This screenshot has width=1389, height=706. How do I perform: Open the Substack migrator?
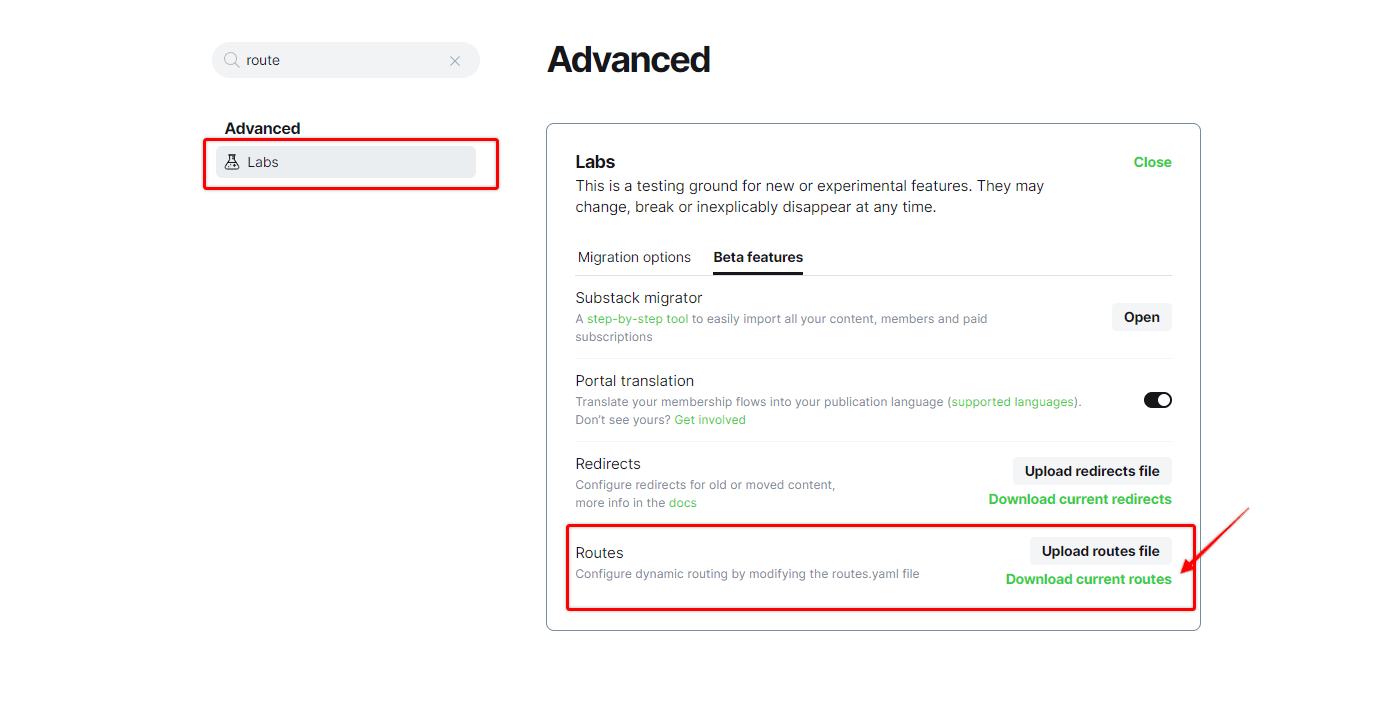pyautogui.click(x=1141, y=317)
